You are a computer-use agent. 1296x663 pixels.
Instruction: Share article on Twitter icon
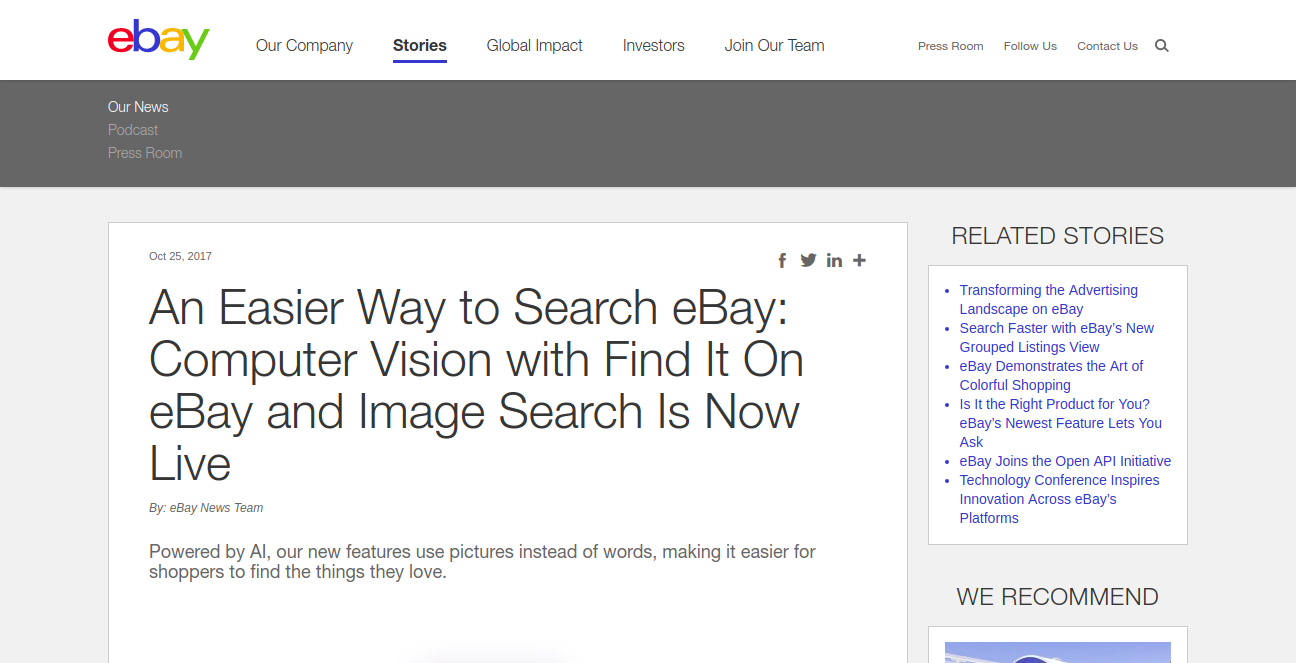[x=808, y=260]
